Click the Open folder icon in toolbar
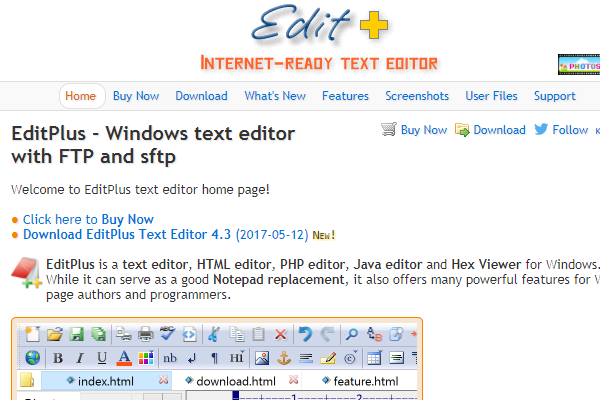 point(55,334)
